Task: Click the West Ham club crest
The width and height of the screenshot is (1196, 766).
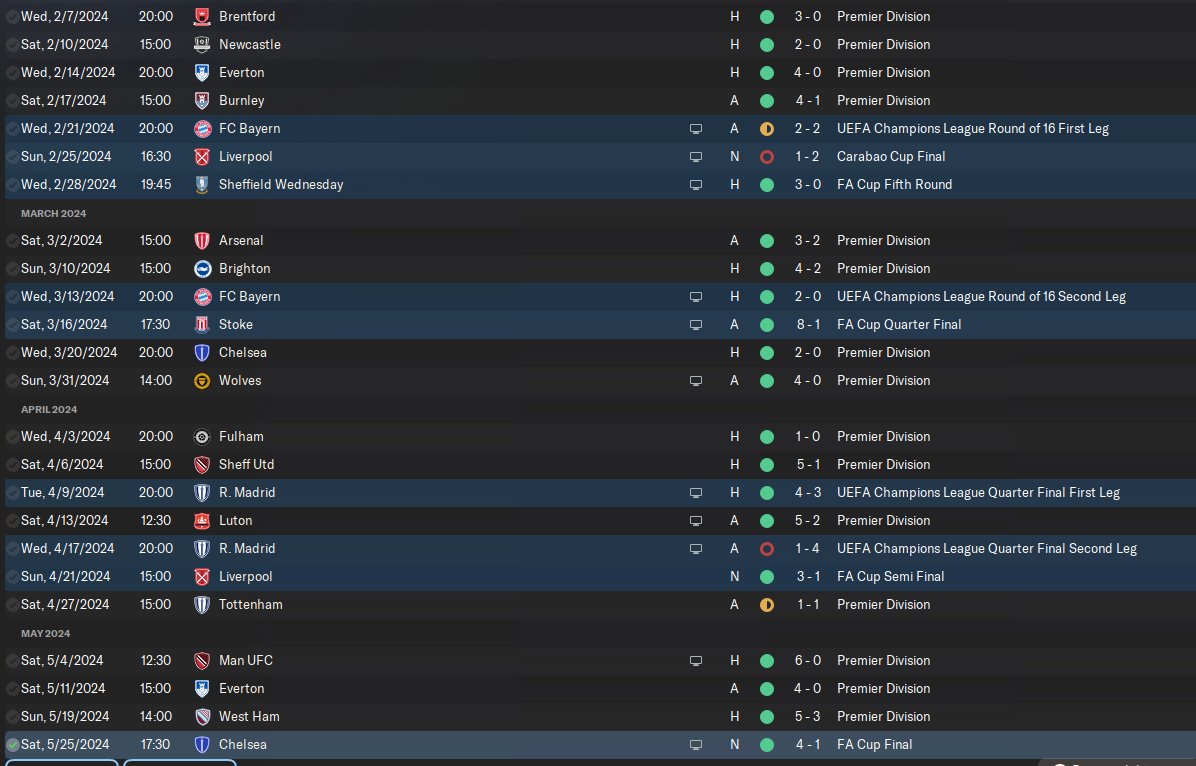Action: click(202, 717)
